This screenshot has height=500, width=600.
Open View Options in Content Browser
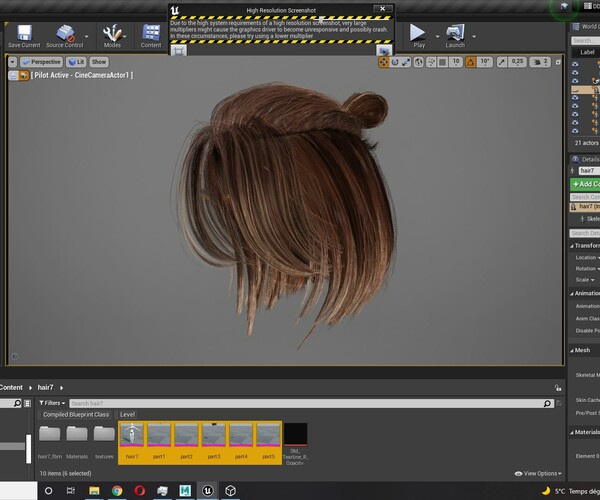[x=538, y=474]
